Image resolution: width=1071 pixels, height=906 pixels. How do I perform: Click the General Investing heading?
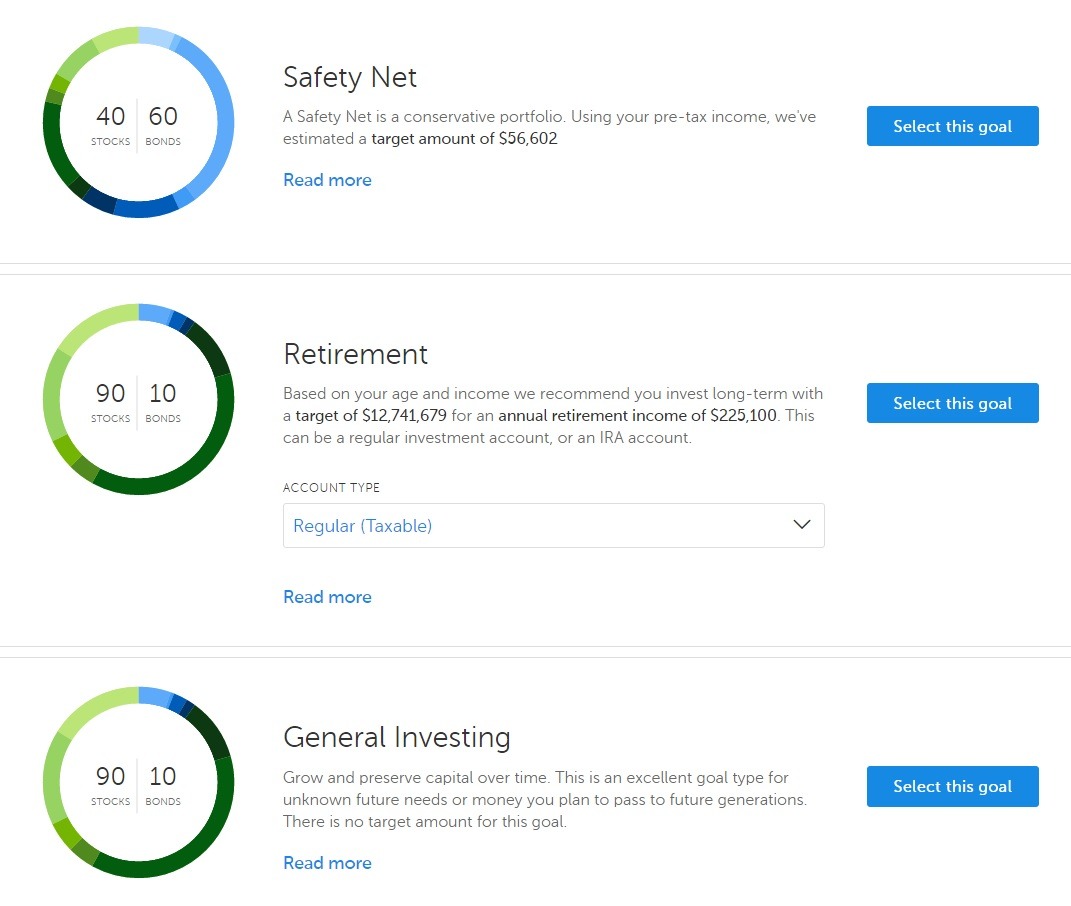(397, 737)
